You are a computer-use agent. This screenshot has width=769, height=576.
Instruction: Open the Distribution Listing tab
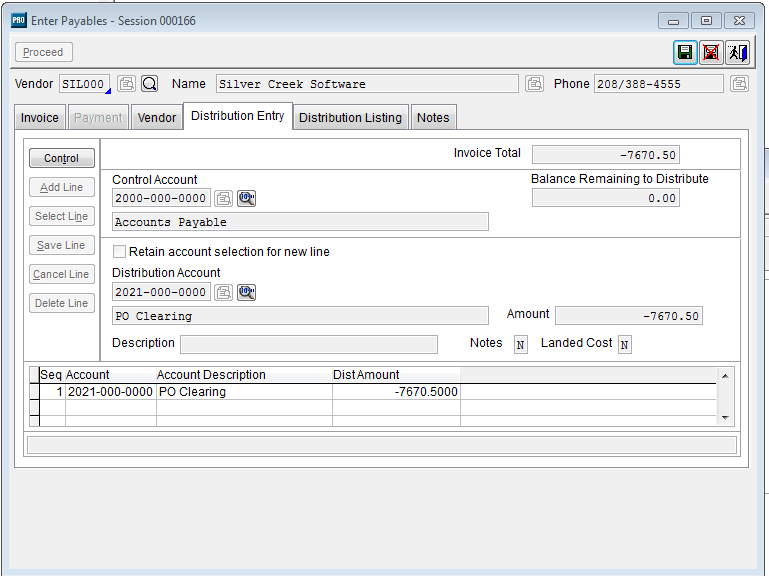tap(351, 118)
